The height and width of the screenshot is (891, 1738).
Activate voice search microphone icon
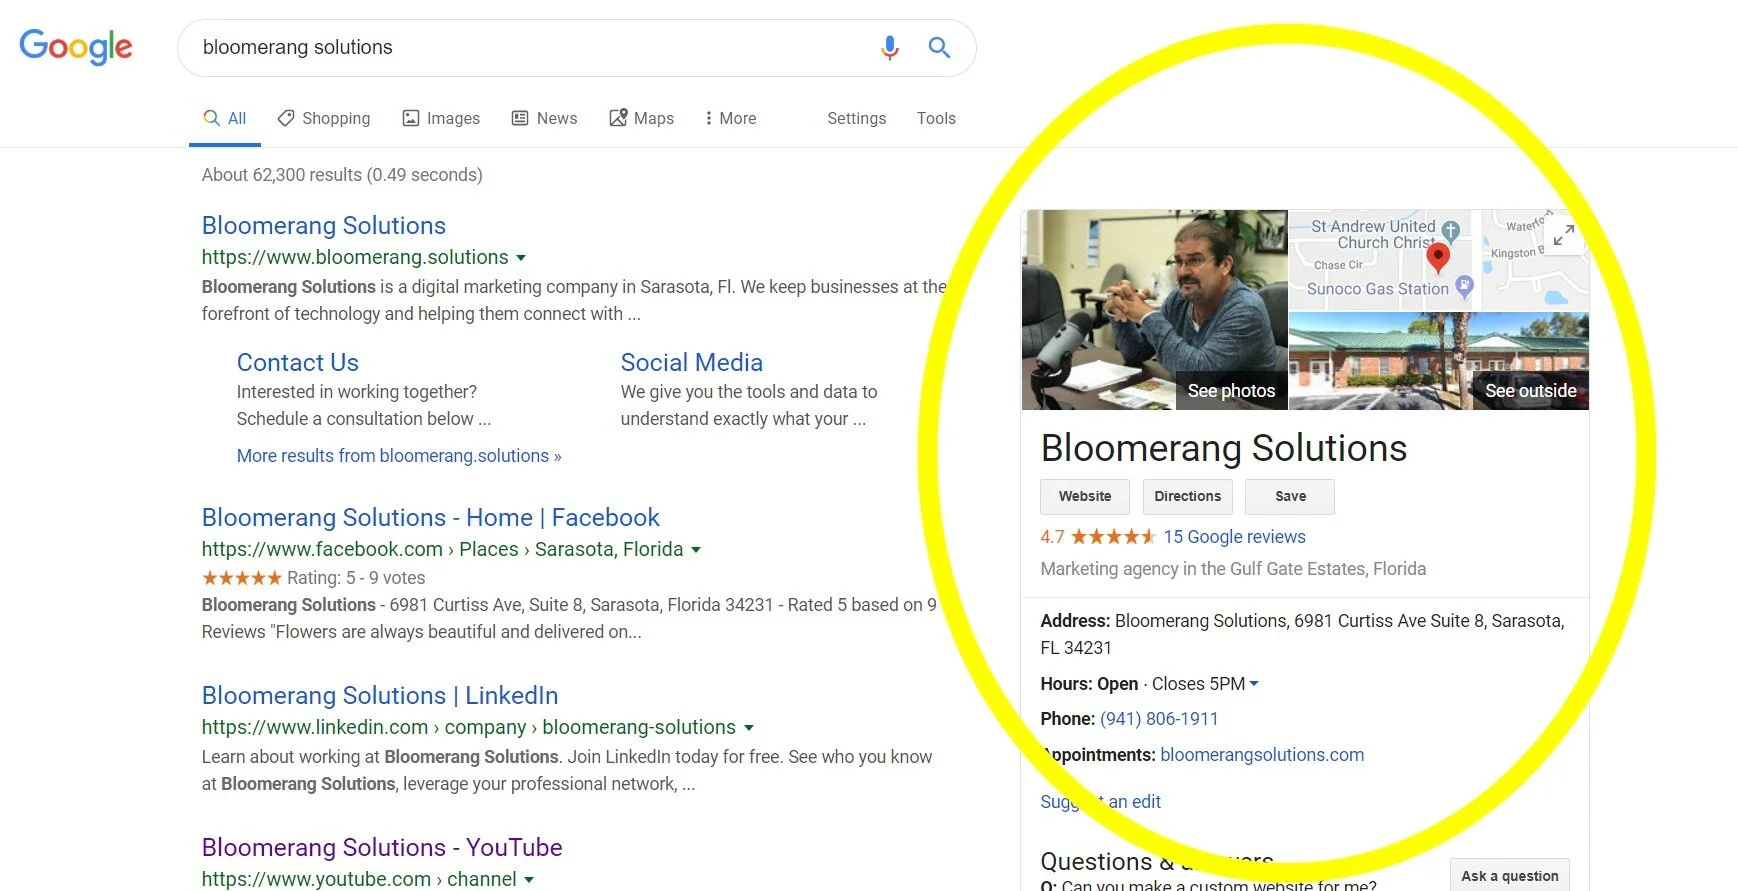click(x=889, y=47)
